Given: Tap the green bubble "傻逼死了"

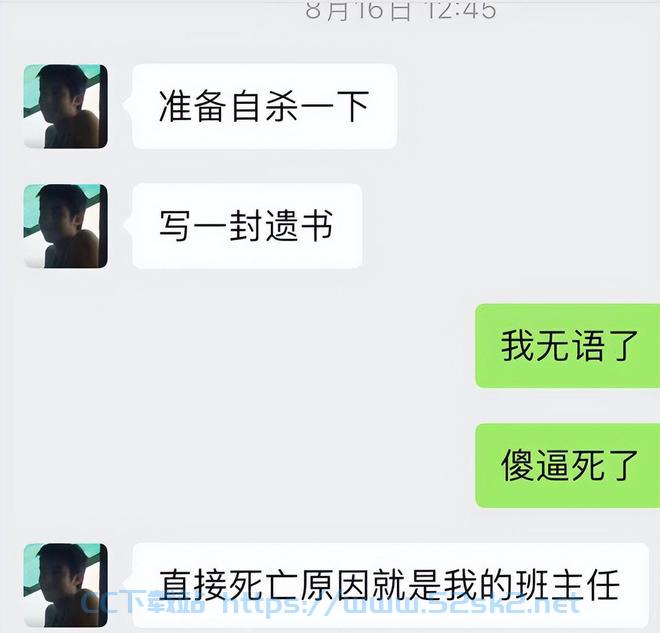Looking at the screenshot, I should pos(567,465).
